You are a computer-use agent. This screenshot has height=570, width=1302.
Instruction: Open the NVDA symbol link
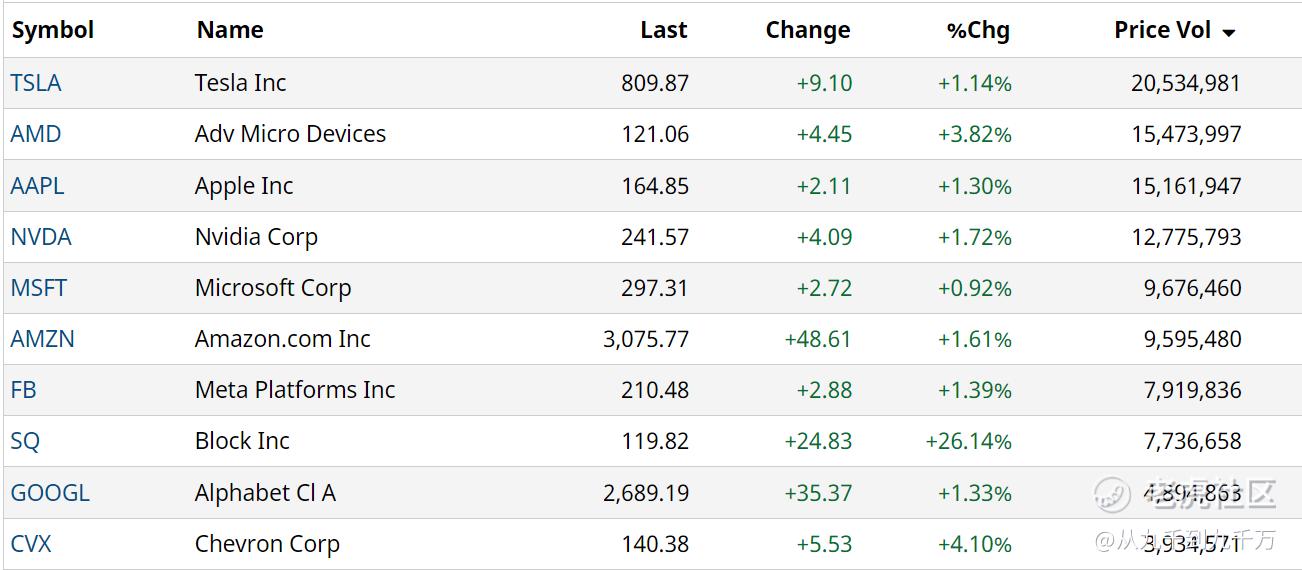pos(41,237)
